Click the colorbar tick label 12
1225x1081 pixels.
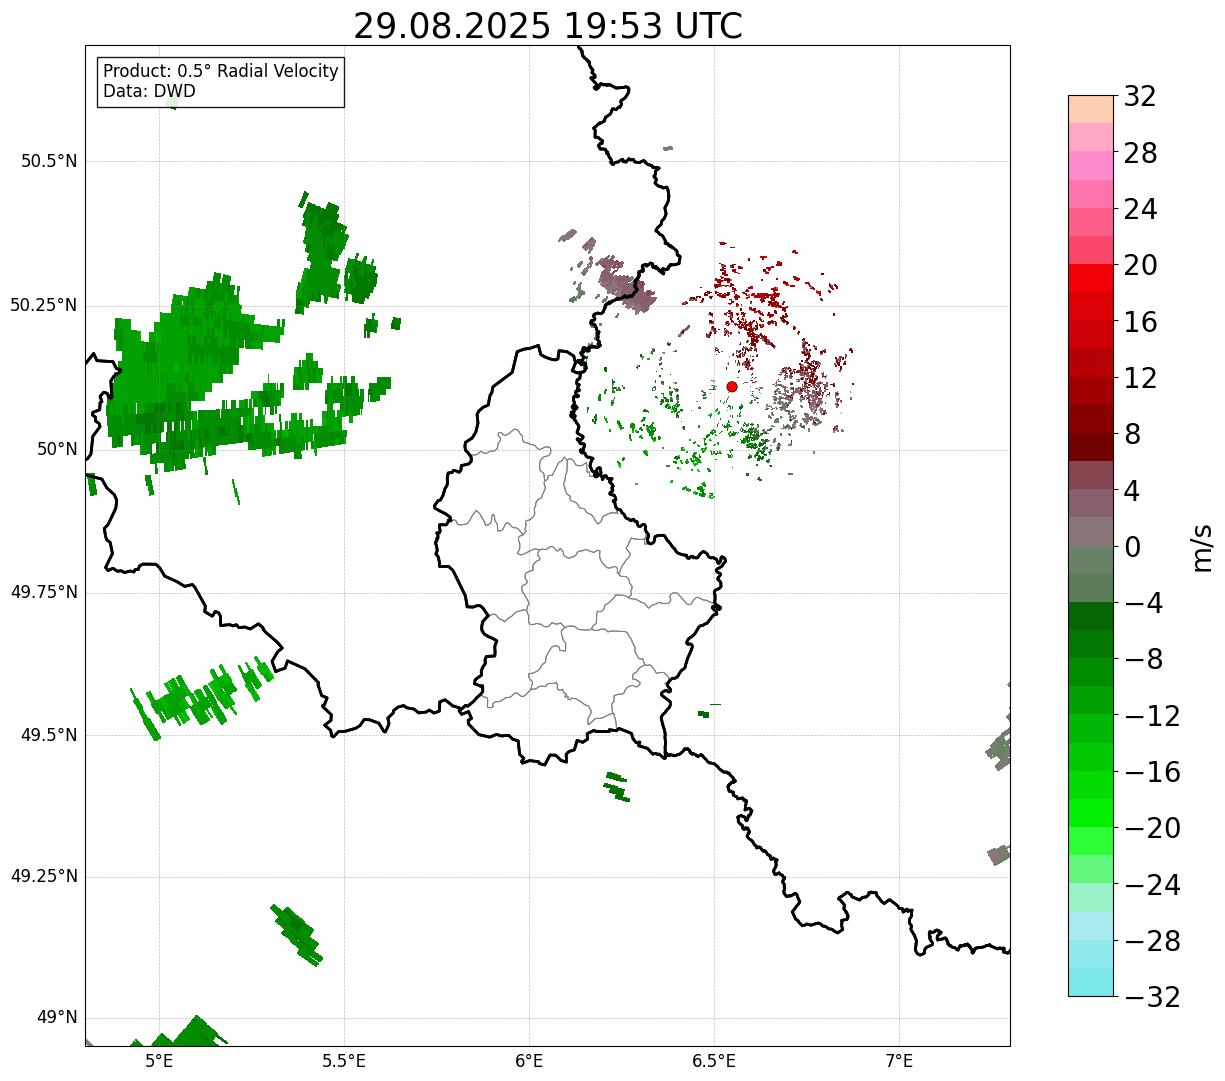coord(1140,378)
